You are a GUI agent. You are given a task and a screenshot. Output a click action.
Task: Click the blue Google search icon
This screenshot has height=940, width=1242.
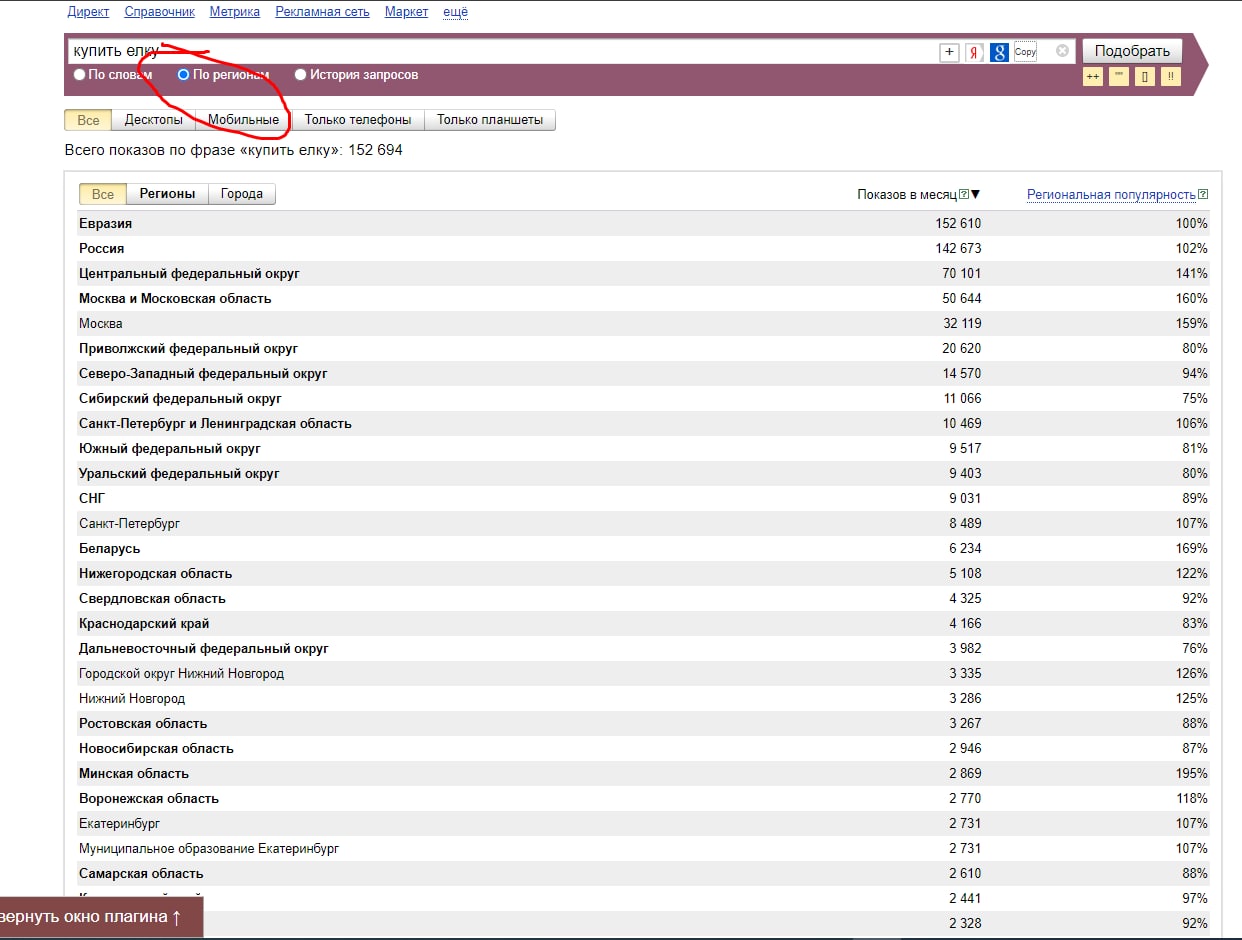coord(999,52)
